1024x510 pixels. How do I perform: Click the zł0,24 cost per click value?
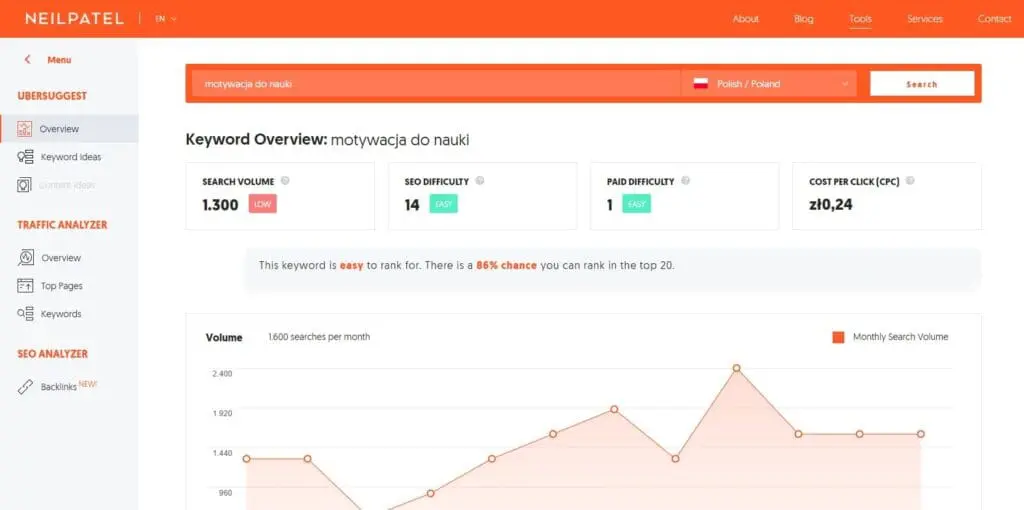point(831,205)
